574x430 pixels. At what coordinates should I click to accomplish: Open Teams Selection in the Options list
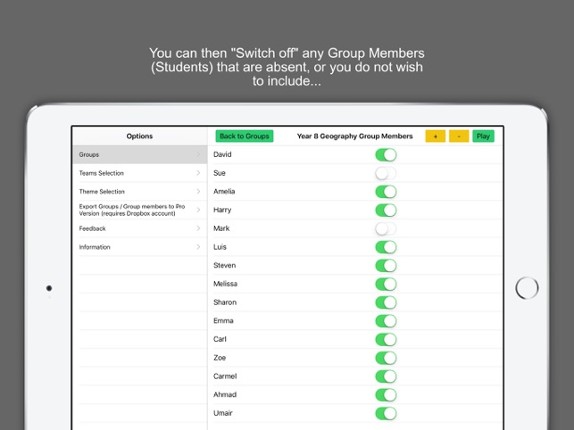pyautogui.click(x=140, y=173)
